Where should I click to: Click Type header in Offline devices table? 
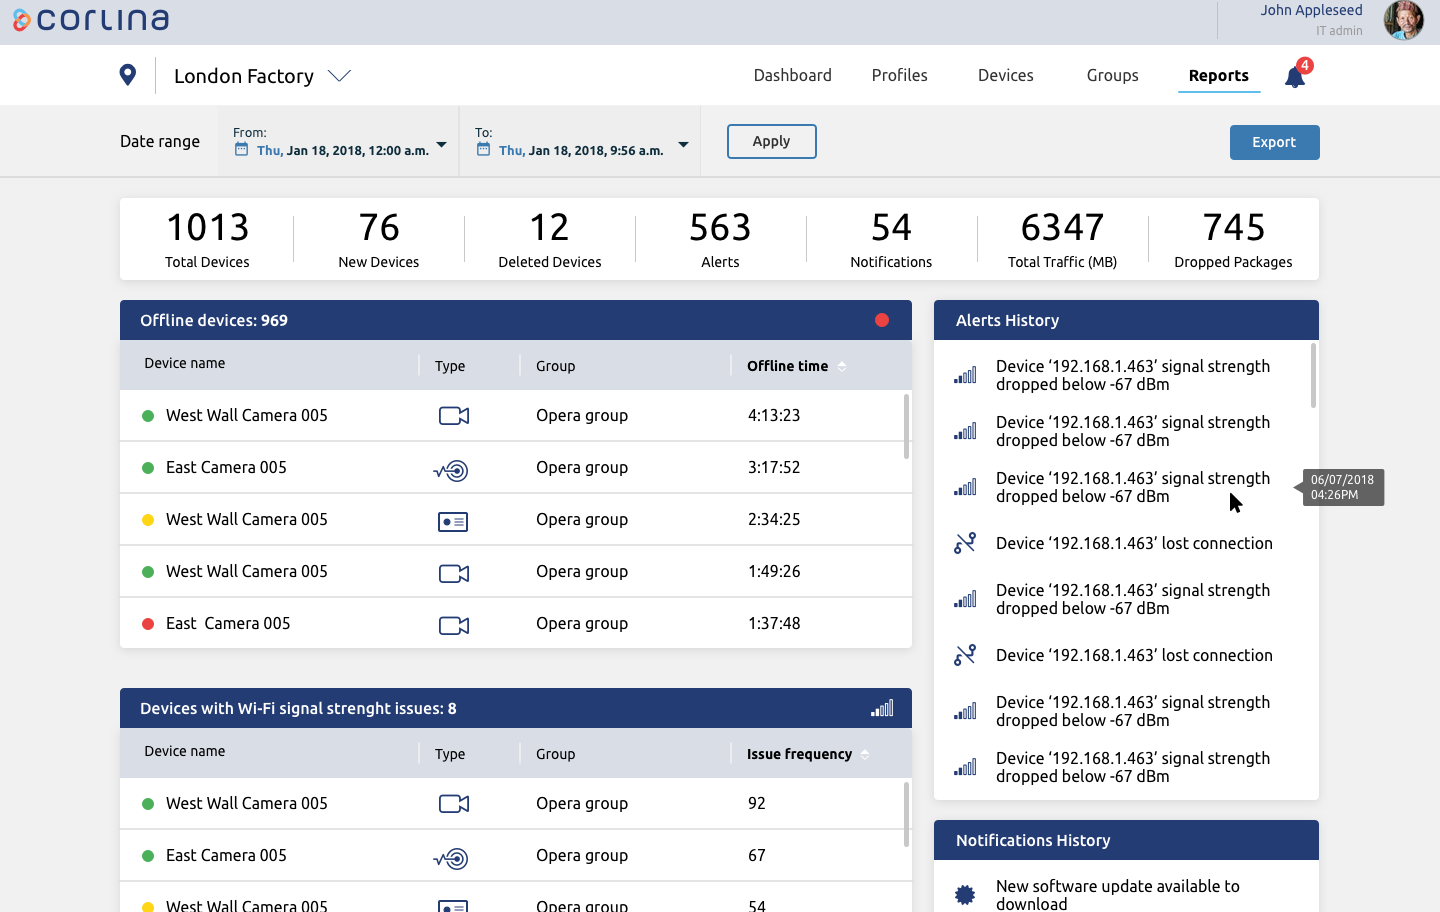point(450,366)
